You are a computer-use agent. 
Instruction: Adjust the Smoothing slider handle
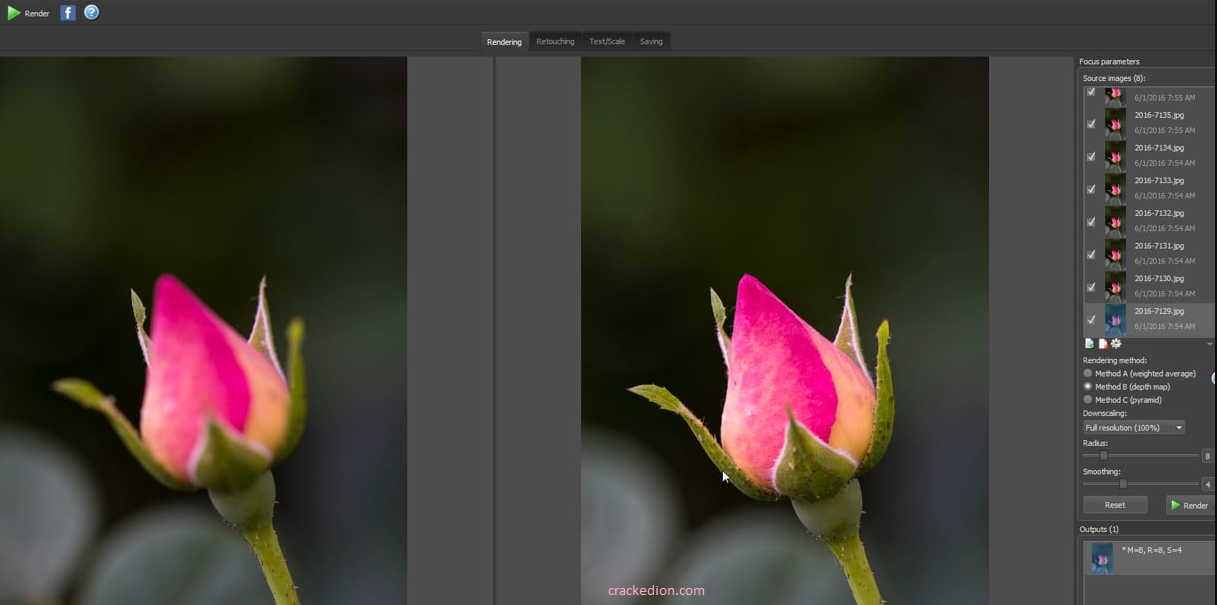click(x=1123, y=484)
